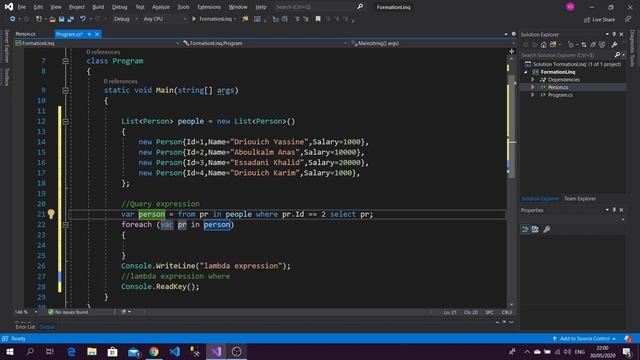
Task: Click the Open File folder icon
Action: click(52, 19)
